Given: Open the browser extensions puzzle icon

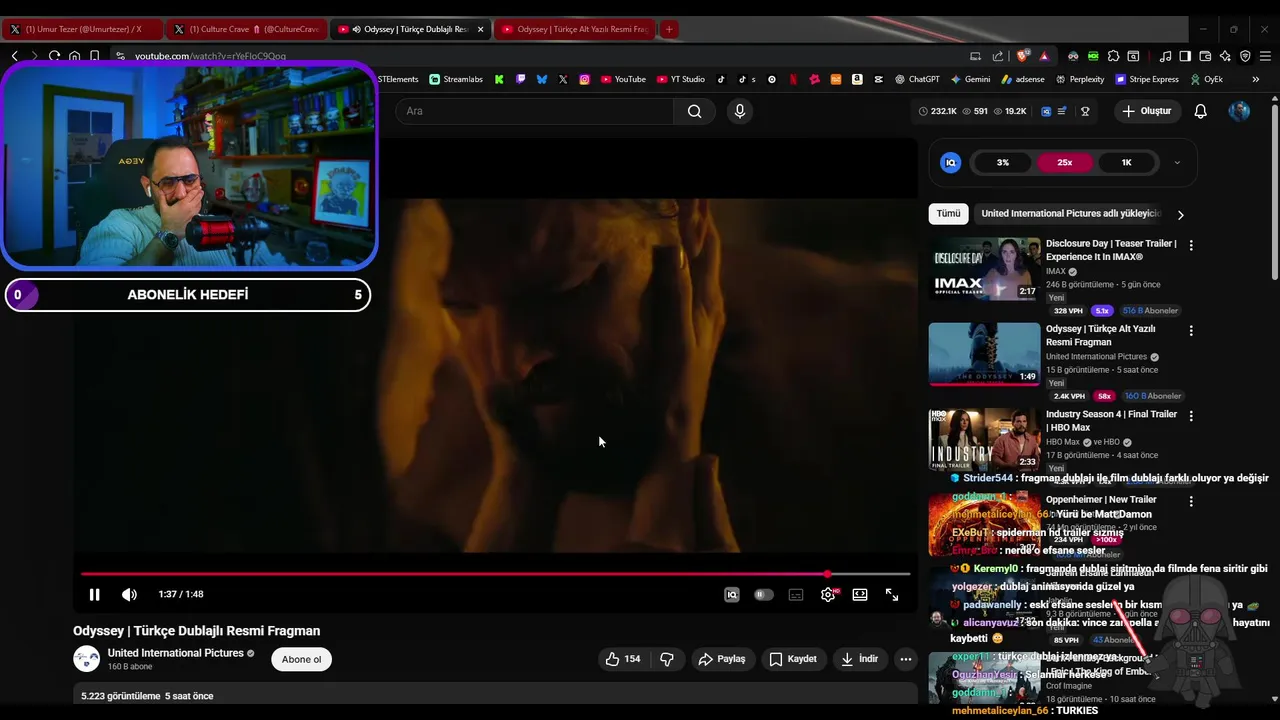Looking at the screenshot, I should [x=1114, y=56].
